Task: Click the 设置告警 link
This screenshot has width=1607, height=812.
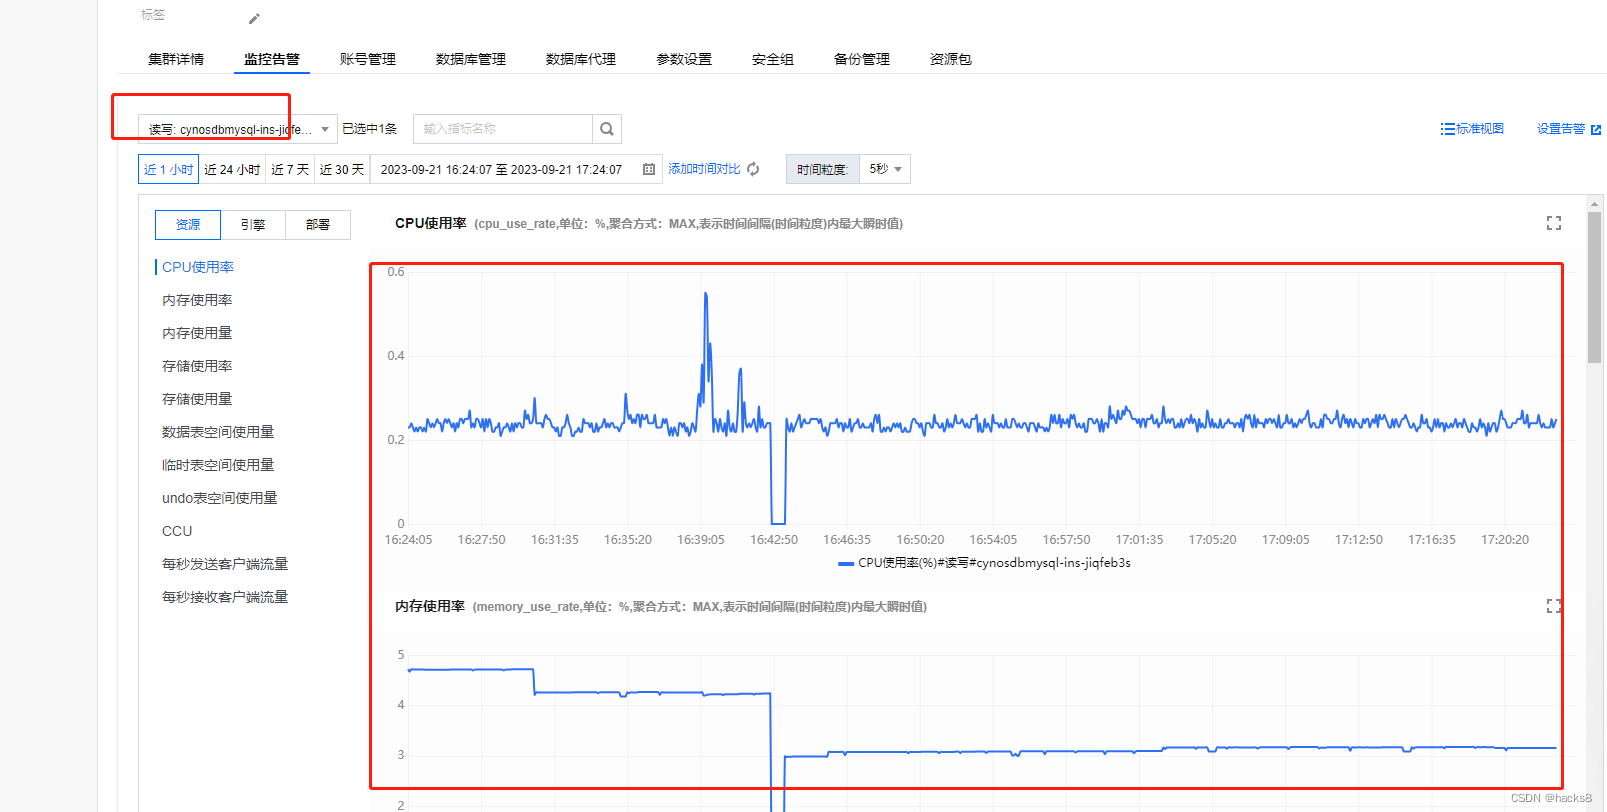Action: [1561, 129]
